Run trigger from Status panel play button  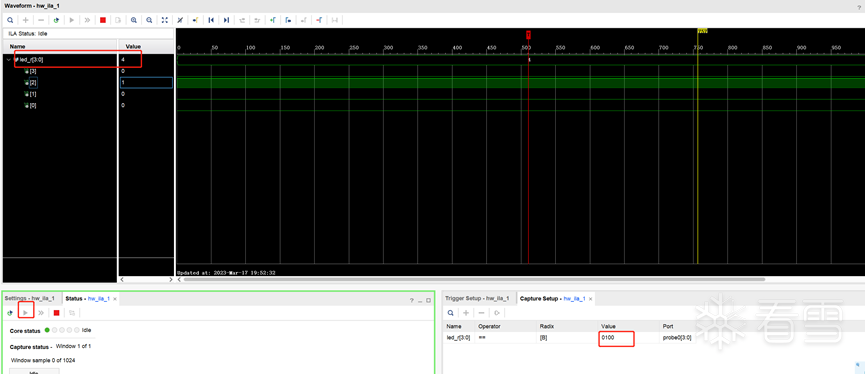coord(25,313)
